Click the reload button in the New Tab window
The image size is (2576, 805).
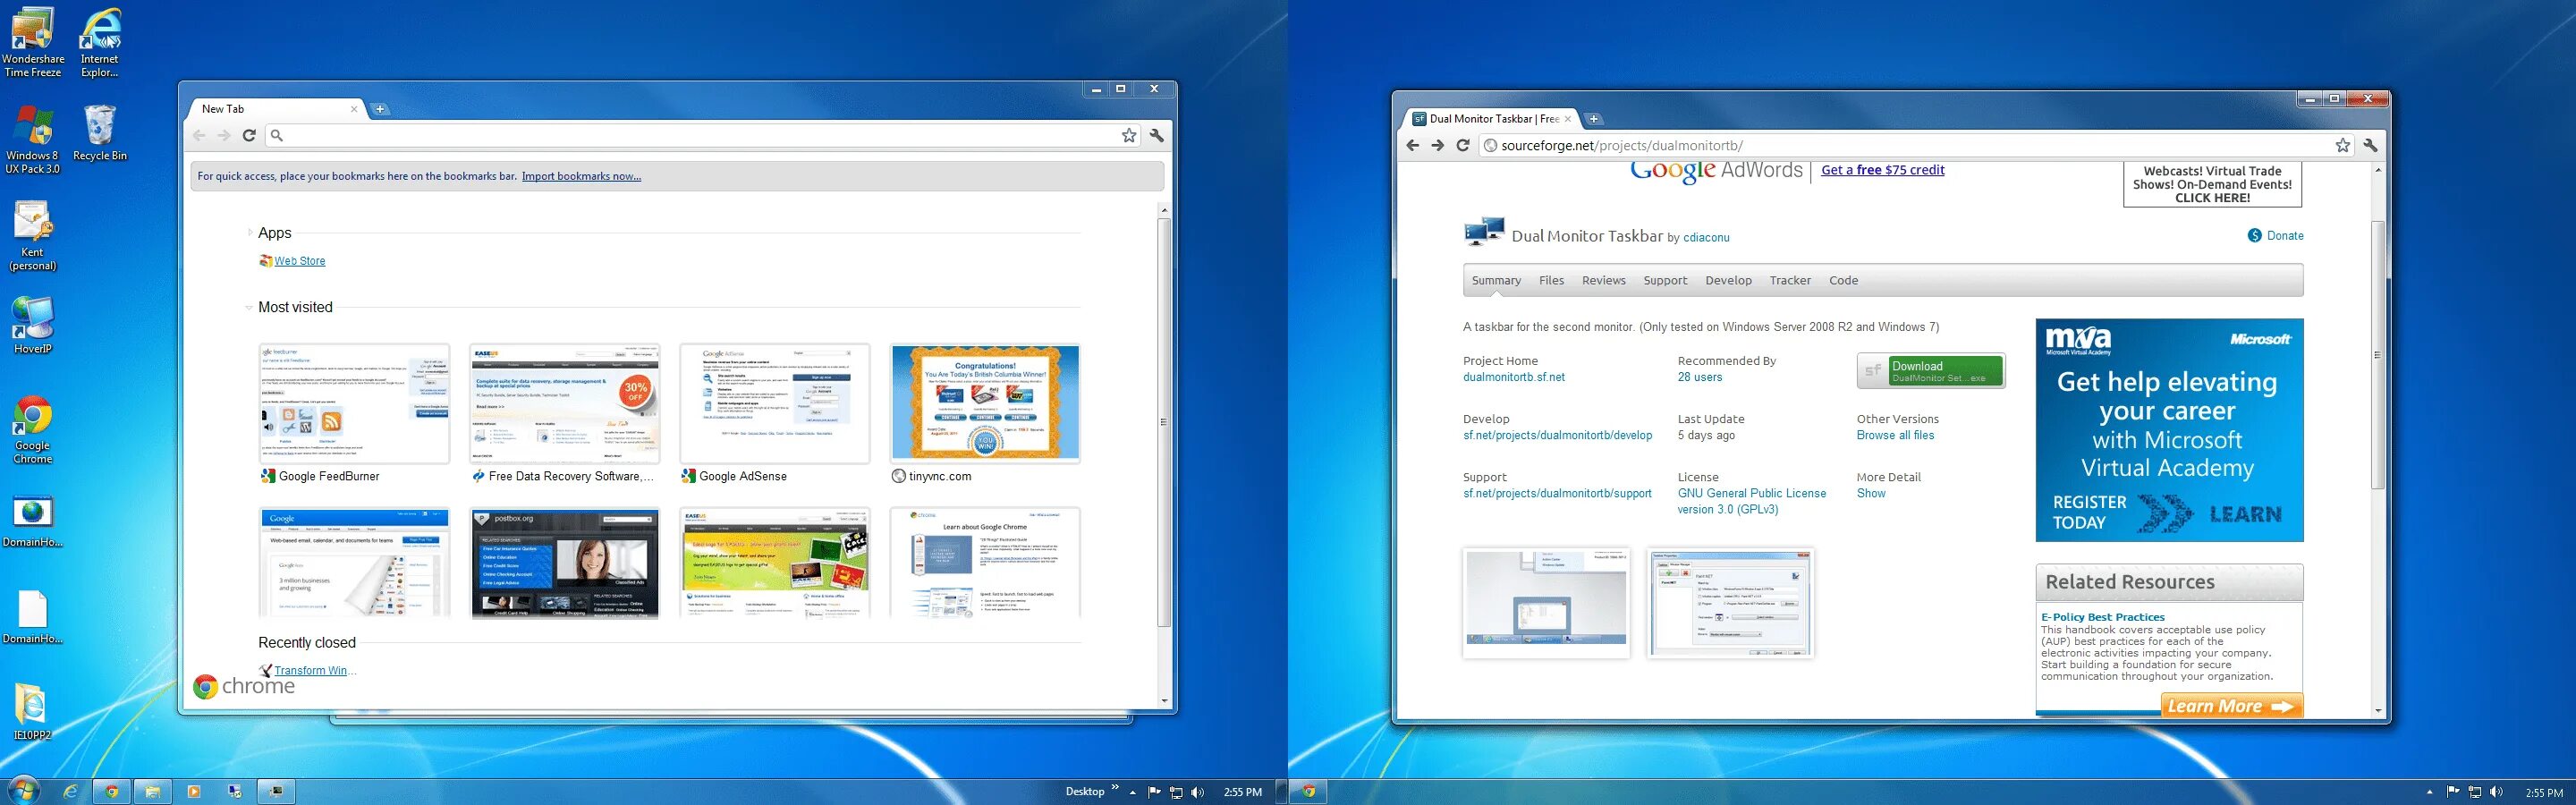click(x=250, y=135)
